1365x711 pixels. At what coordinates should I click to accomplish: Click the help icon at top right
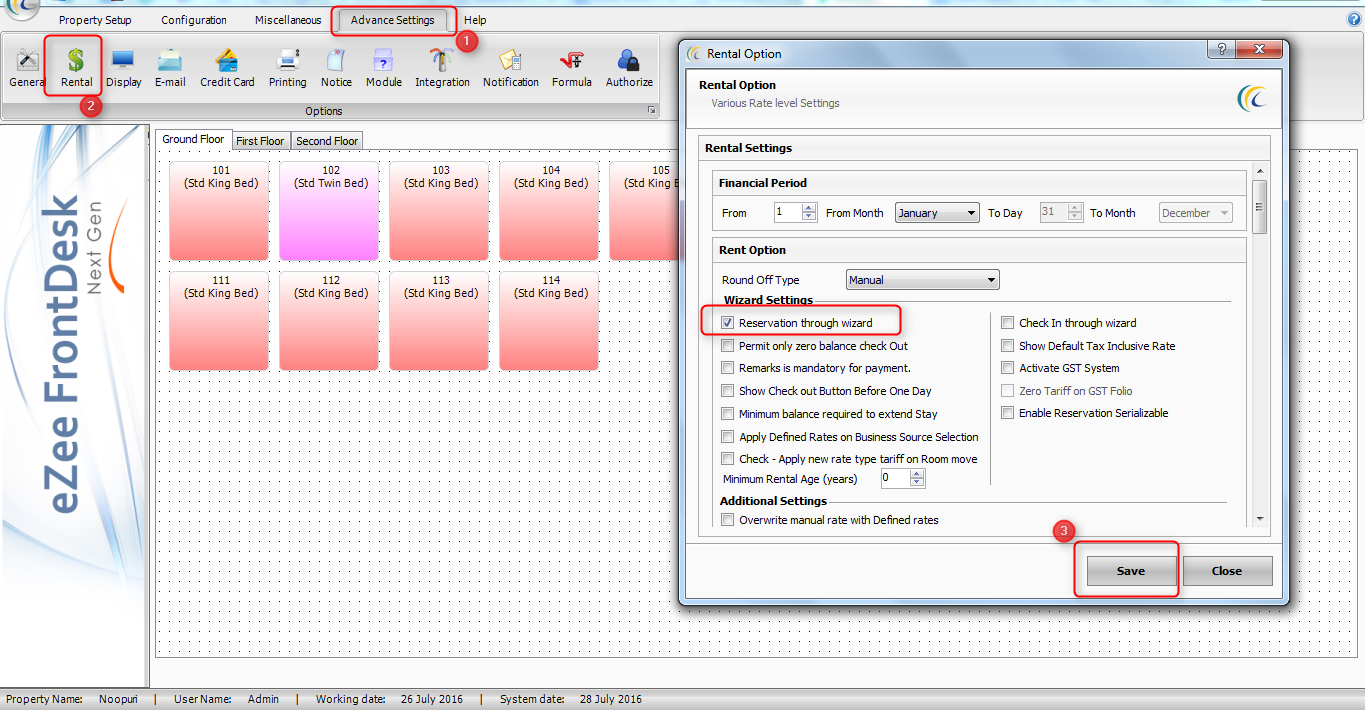[x=1354, y=19]
